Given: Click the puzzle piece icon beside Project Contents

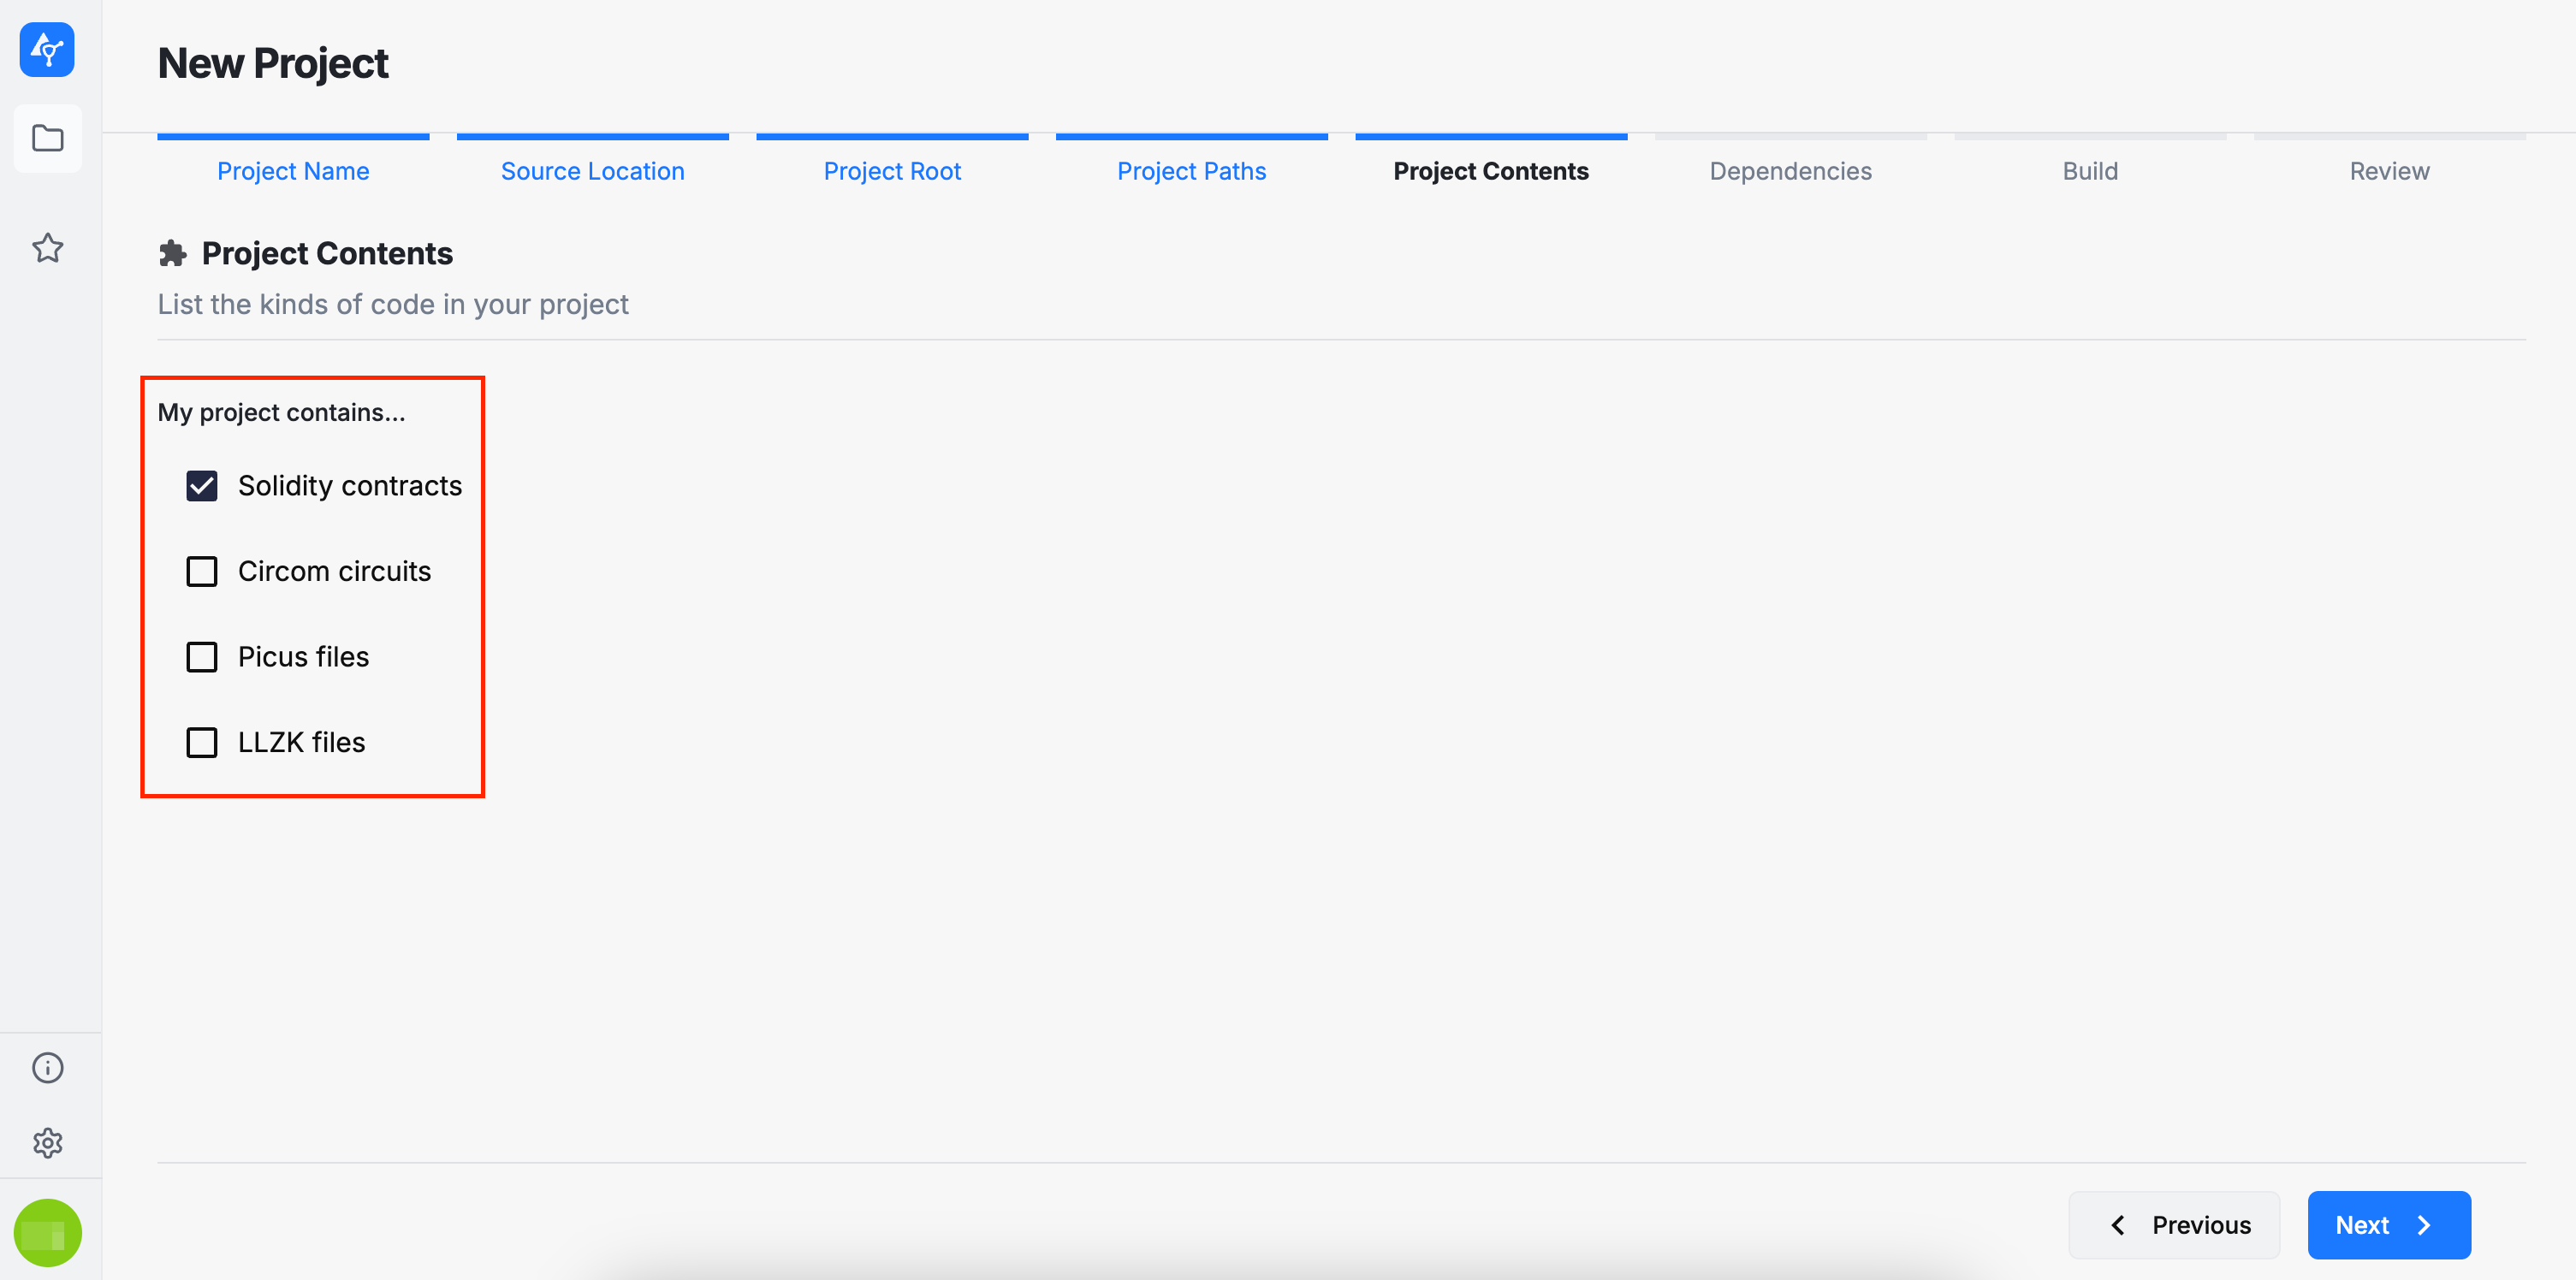Looking at the screenshot, I should tap(173, 254).
